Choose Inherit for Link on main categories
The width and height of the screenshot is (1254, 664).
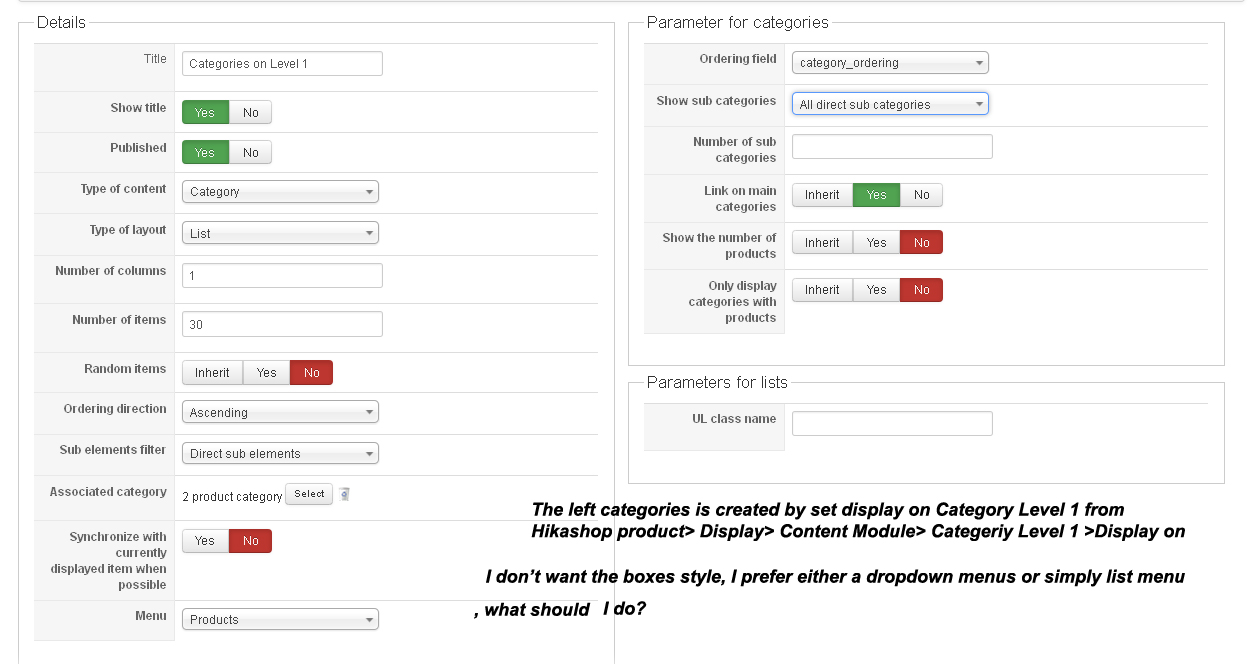point(822,195)
